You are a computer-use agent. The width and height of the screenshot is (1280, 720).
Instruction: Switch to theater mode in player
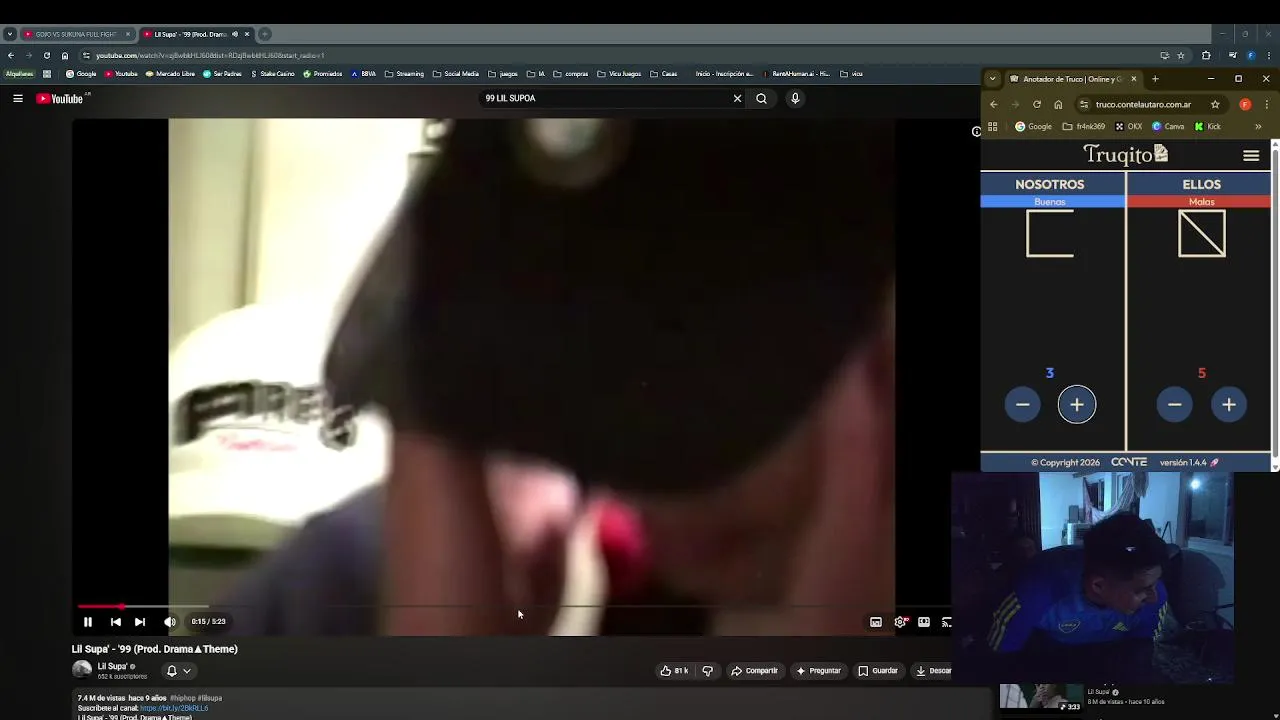[924, 622]
